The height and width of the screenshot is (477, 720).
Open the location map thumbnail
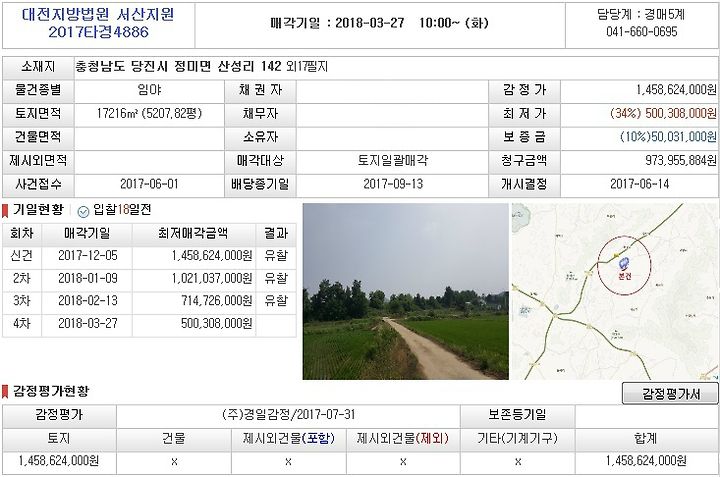pyautogui.click(x=615, y=292)
